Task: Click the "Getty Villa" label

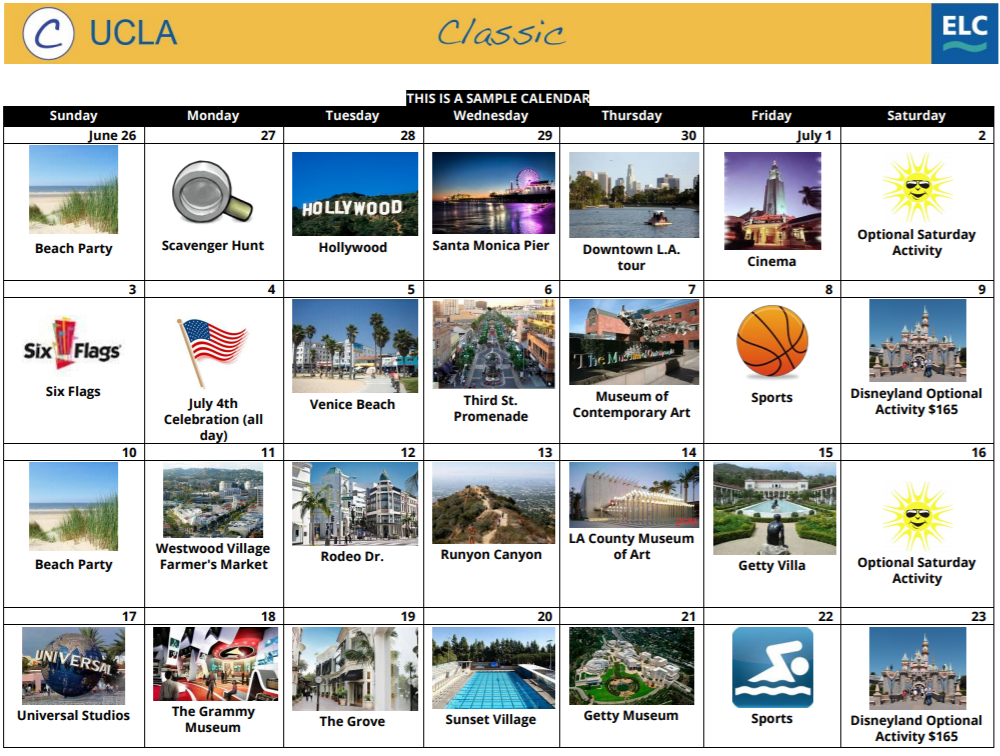Action: 772,565
